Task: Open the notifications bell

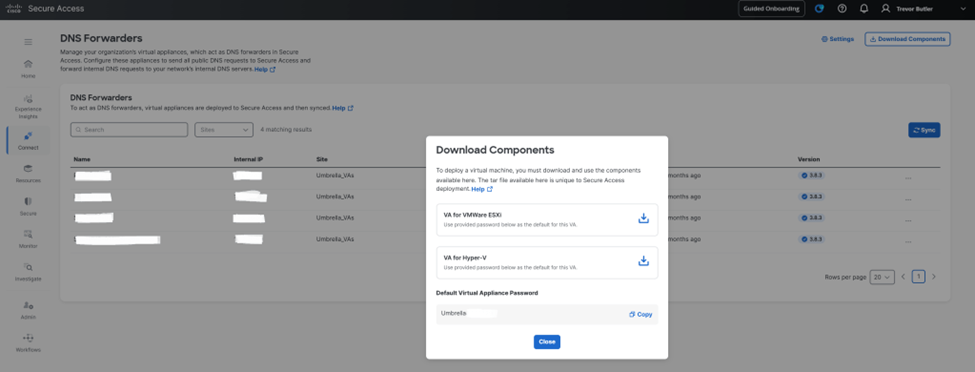Action: point(863,9)
